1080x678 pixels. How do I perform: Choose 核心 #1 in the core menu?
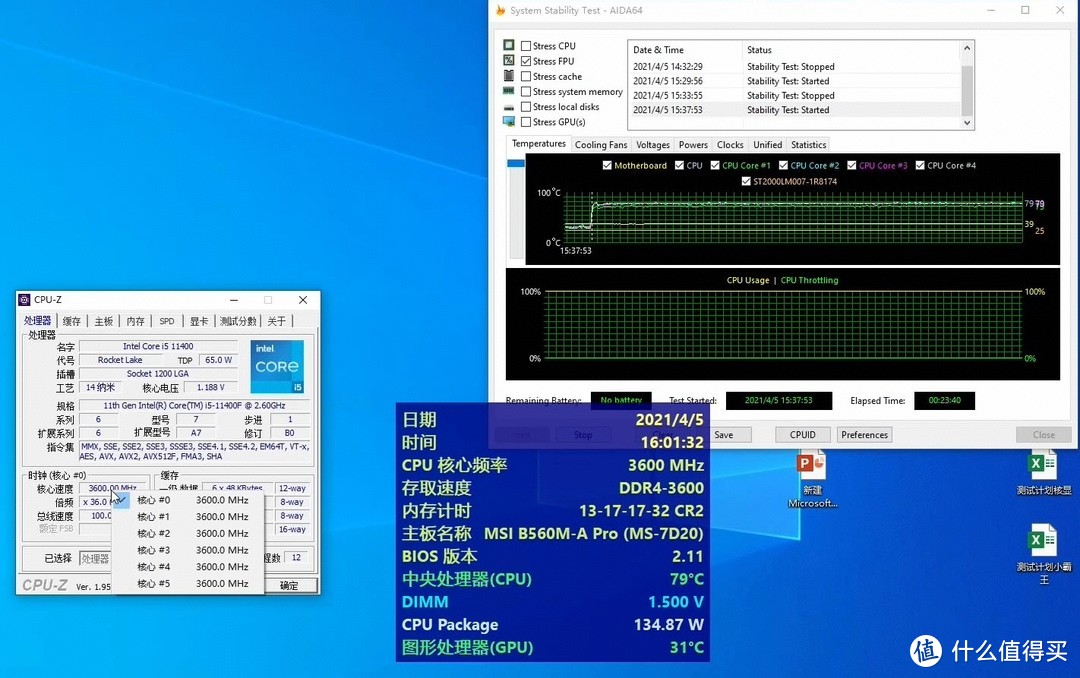[187, 517]
